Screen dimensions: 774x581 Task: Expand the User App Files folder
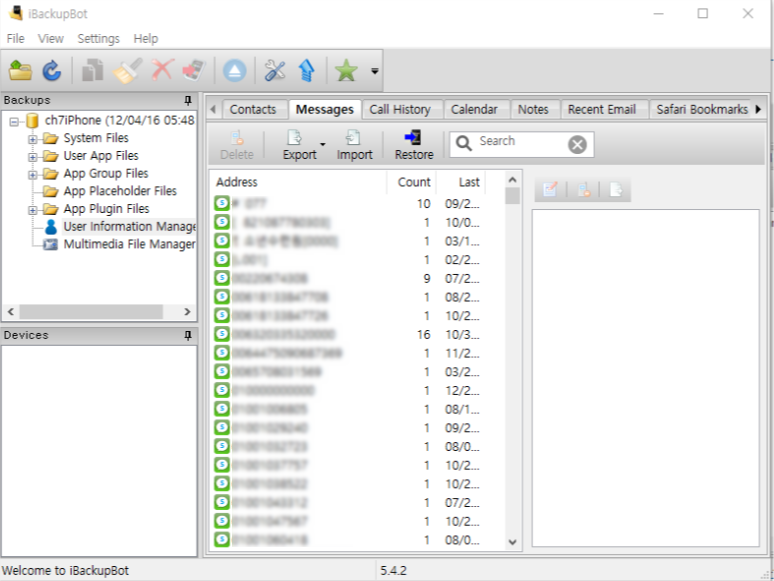(33, 156)
